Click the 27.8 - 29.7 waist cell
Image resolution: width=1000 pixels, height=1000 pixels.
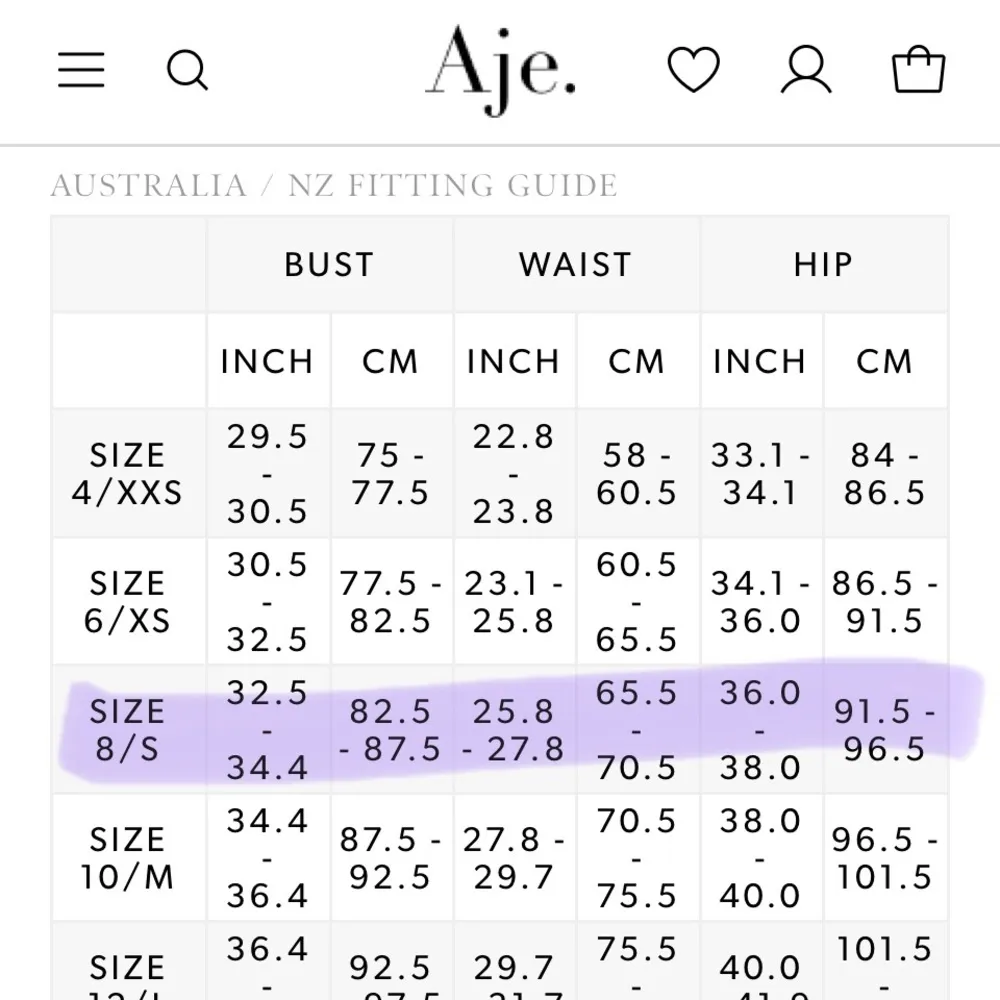pyautogui.click(x=514, y=858)
